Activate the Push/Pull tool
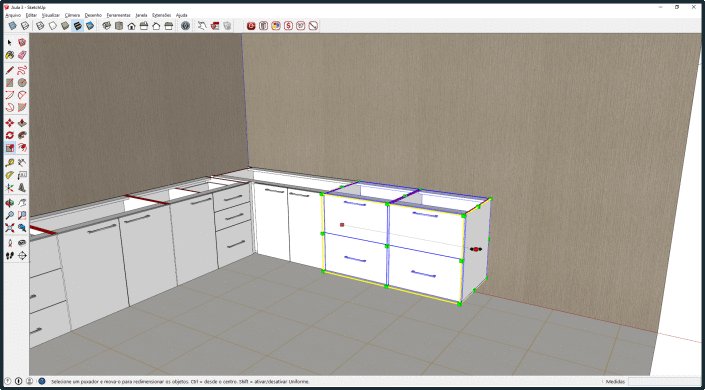The height and width of the screenshot is (390, 705). click(x=22, y=123)
